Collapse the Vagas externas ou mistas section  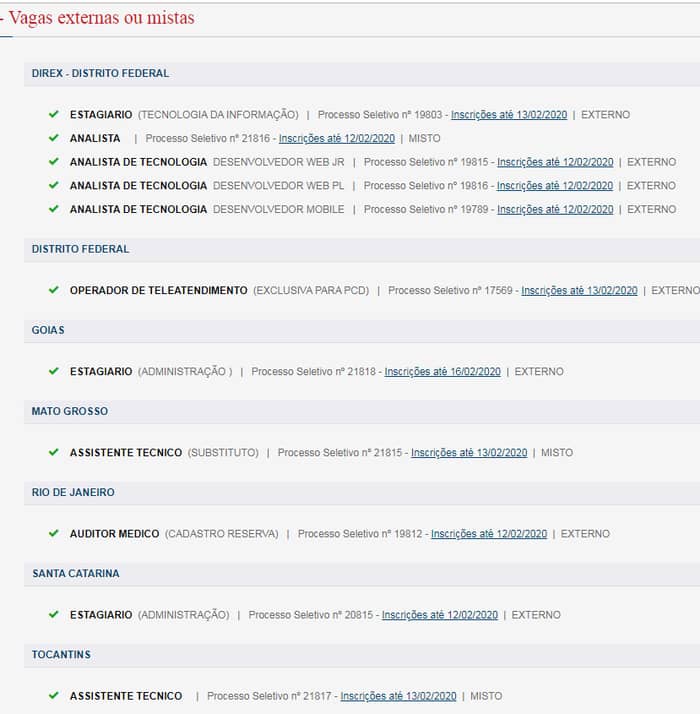tap(3, 18)
